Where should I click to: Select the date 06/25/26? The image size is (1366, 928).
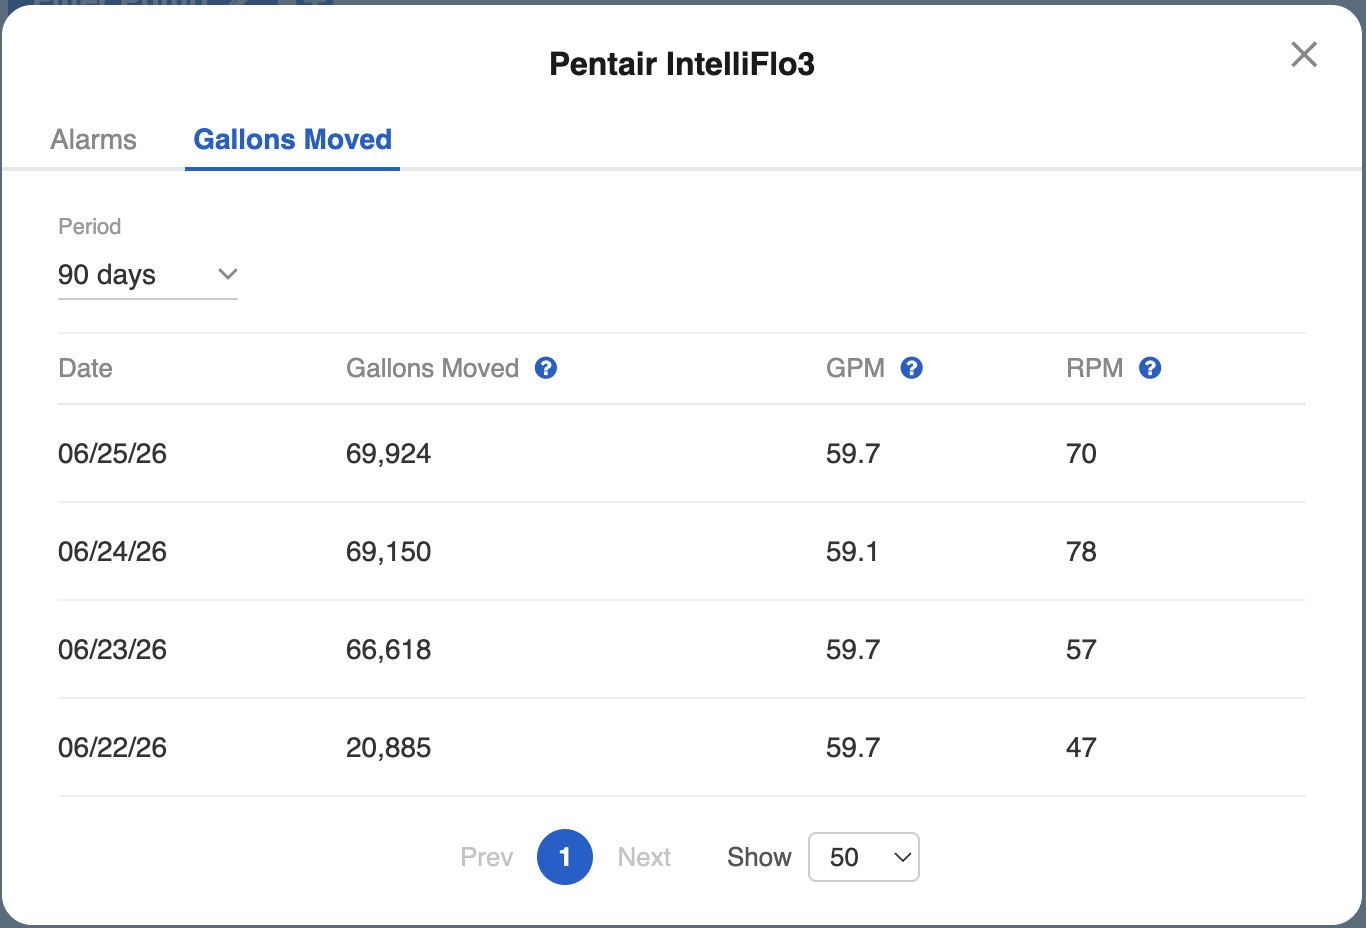(x=113, y=454)
